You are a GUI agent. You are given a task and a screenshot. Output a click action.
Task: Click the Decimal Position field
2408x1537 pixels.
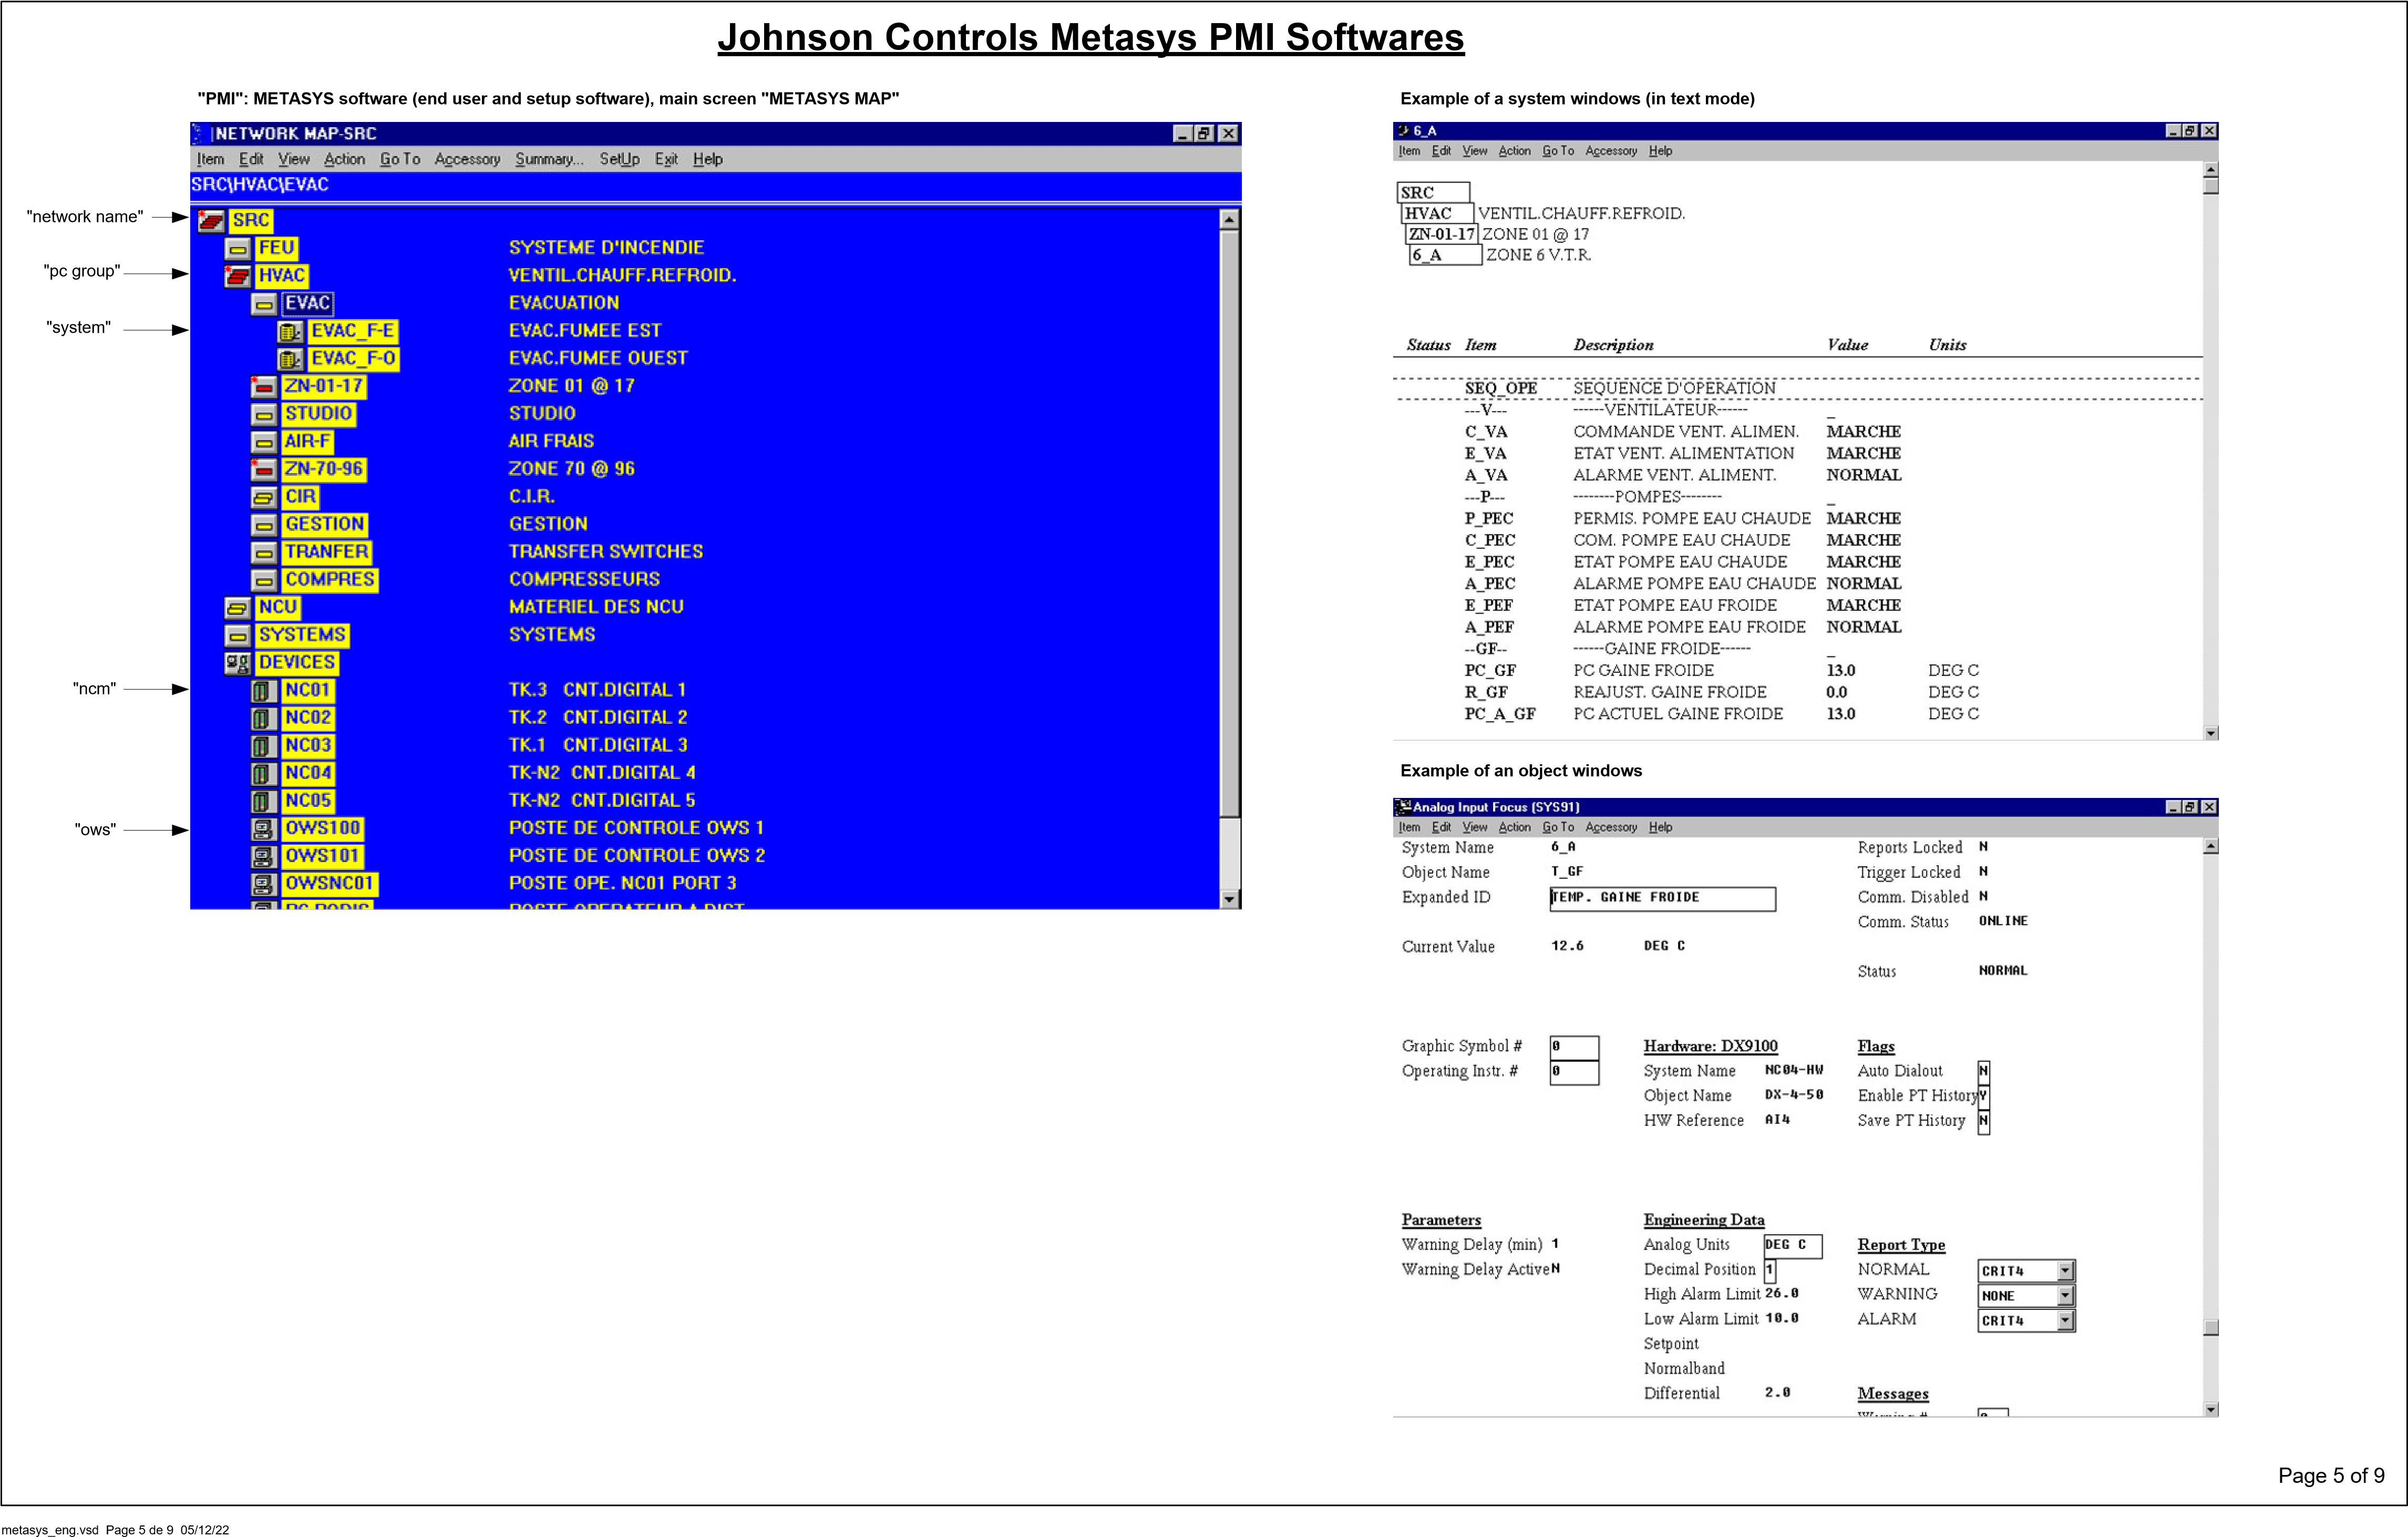(x=1770, y=1270)
